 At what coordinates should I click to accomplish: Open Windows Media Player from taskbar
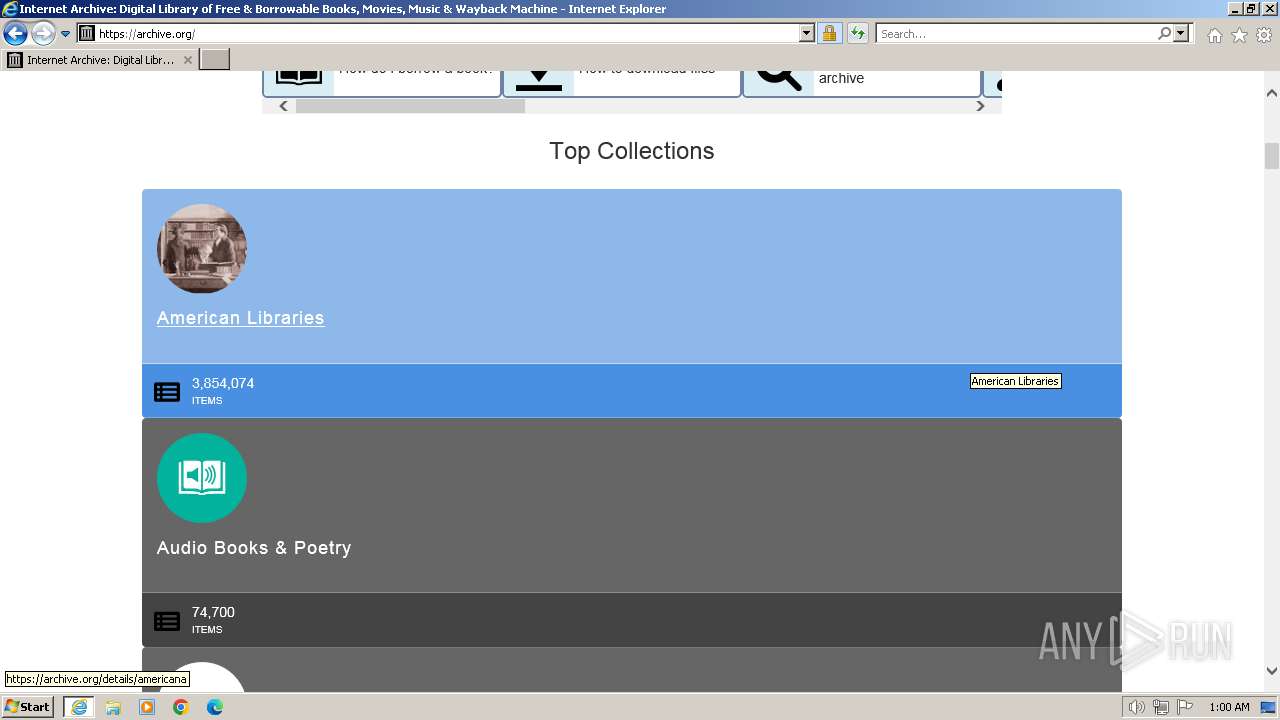point(147,707)
